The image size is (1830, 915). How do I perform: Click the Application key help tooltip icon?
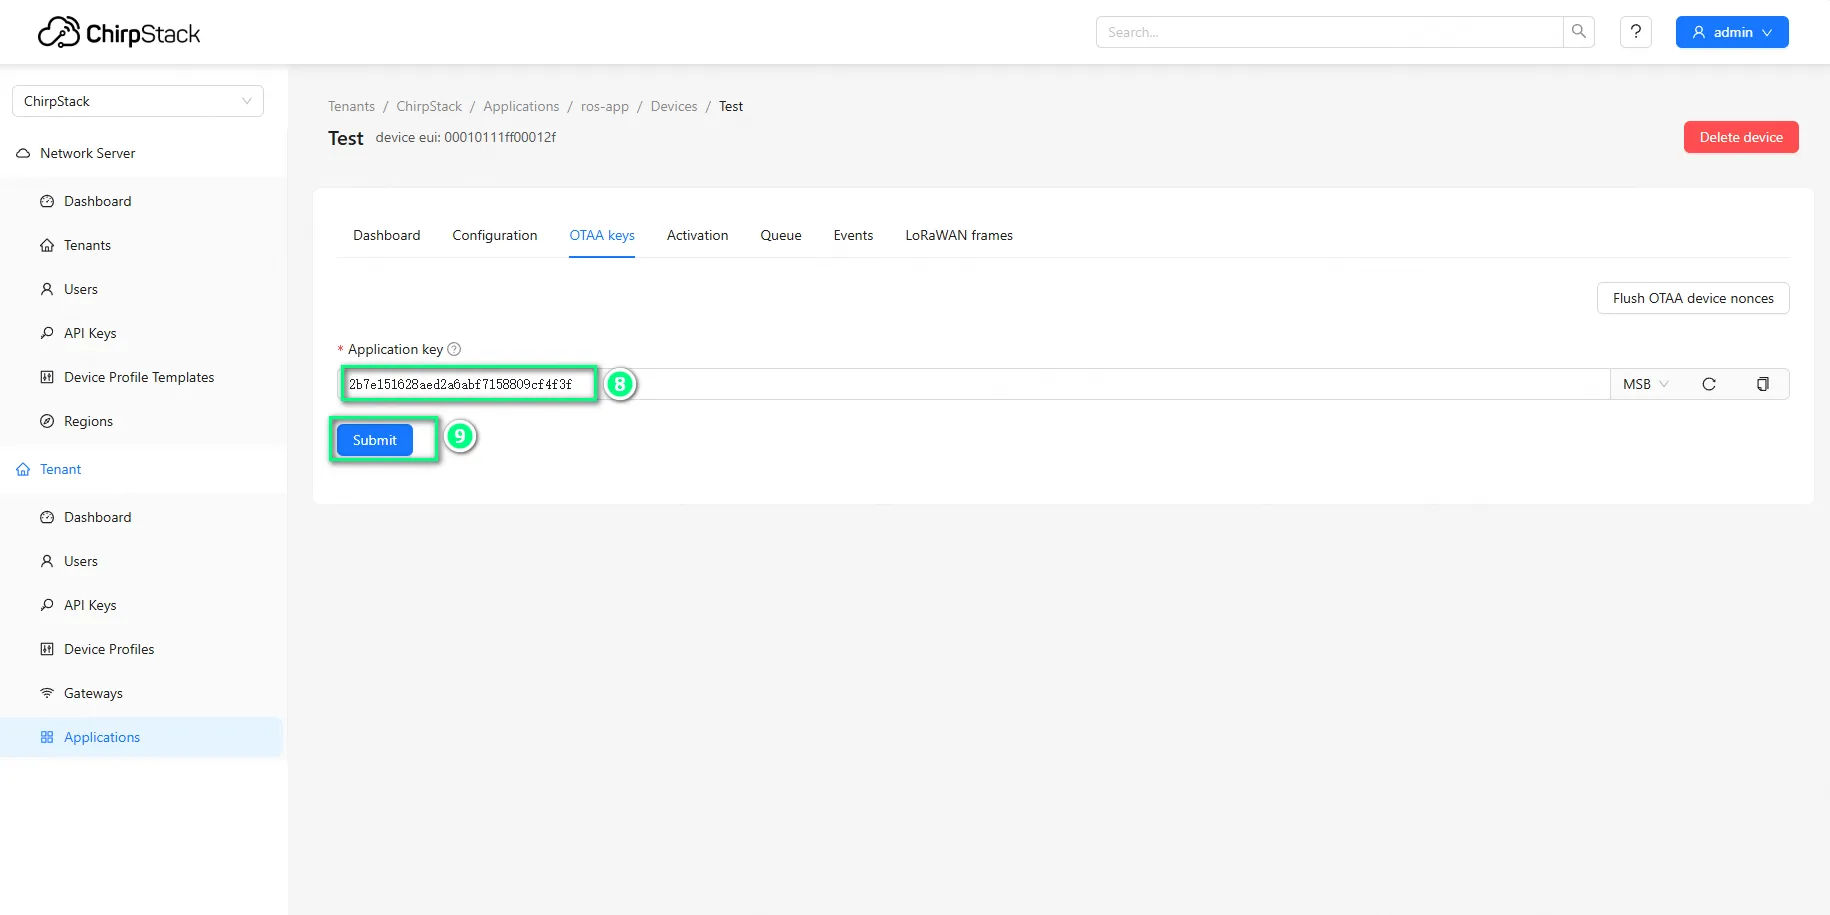click(454, 349)
